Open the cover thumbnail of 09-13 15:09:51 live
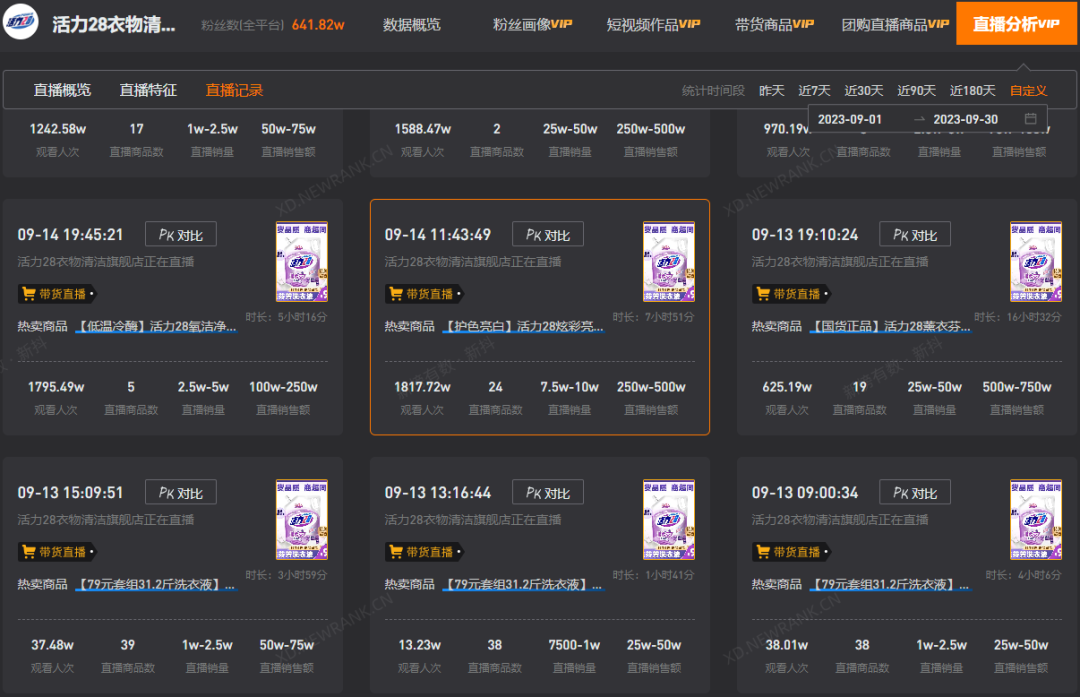1080x697 pixels. 302,519
